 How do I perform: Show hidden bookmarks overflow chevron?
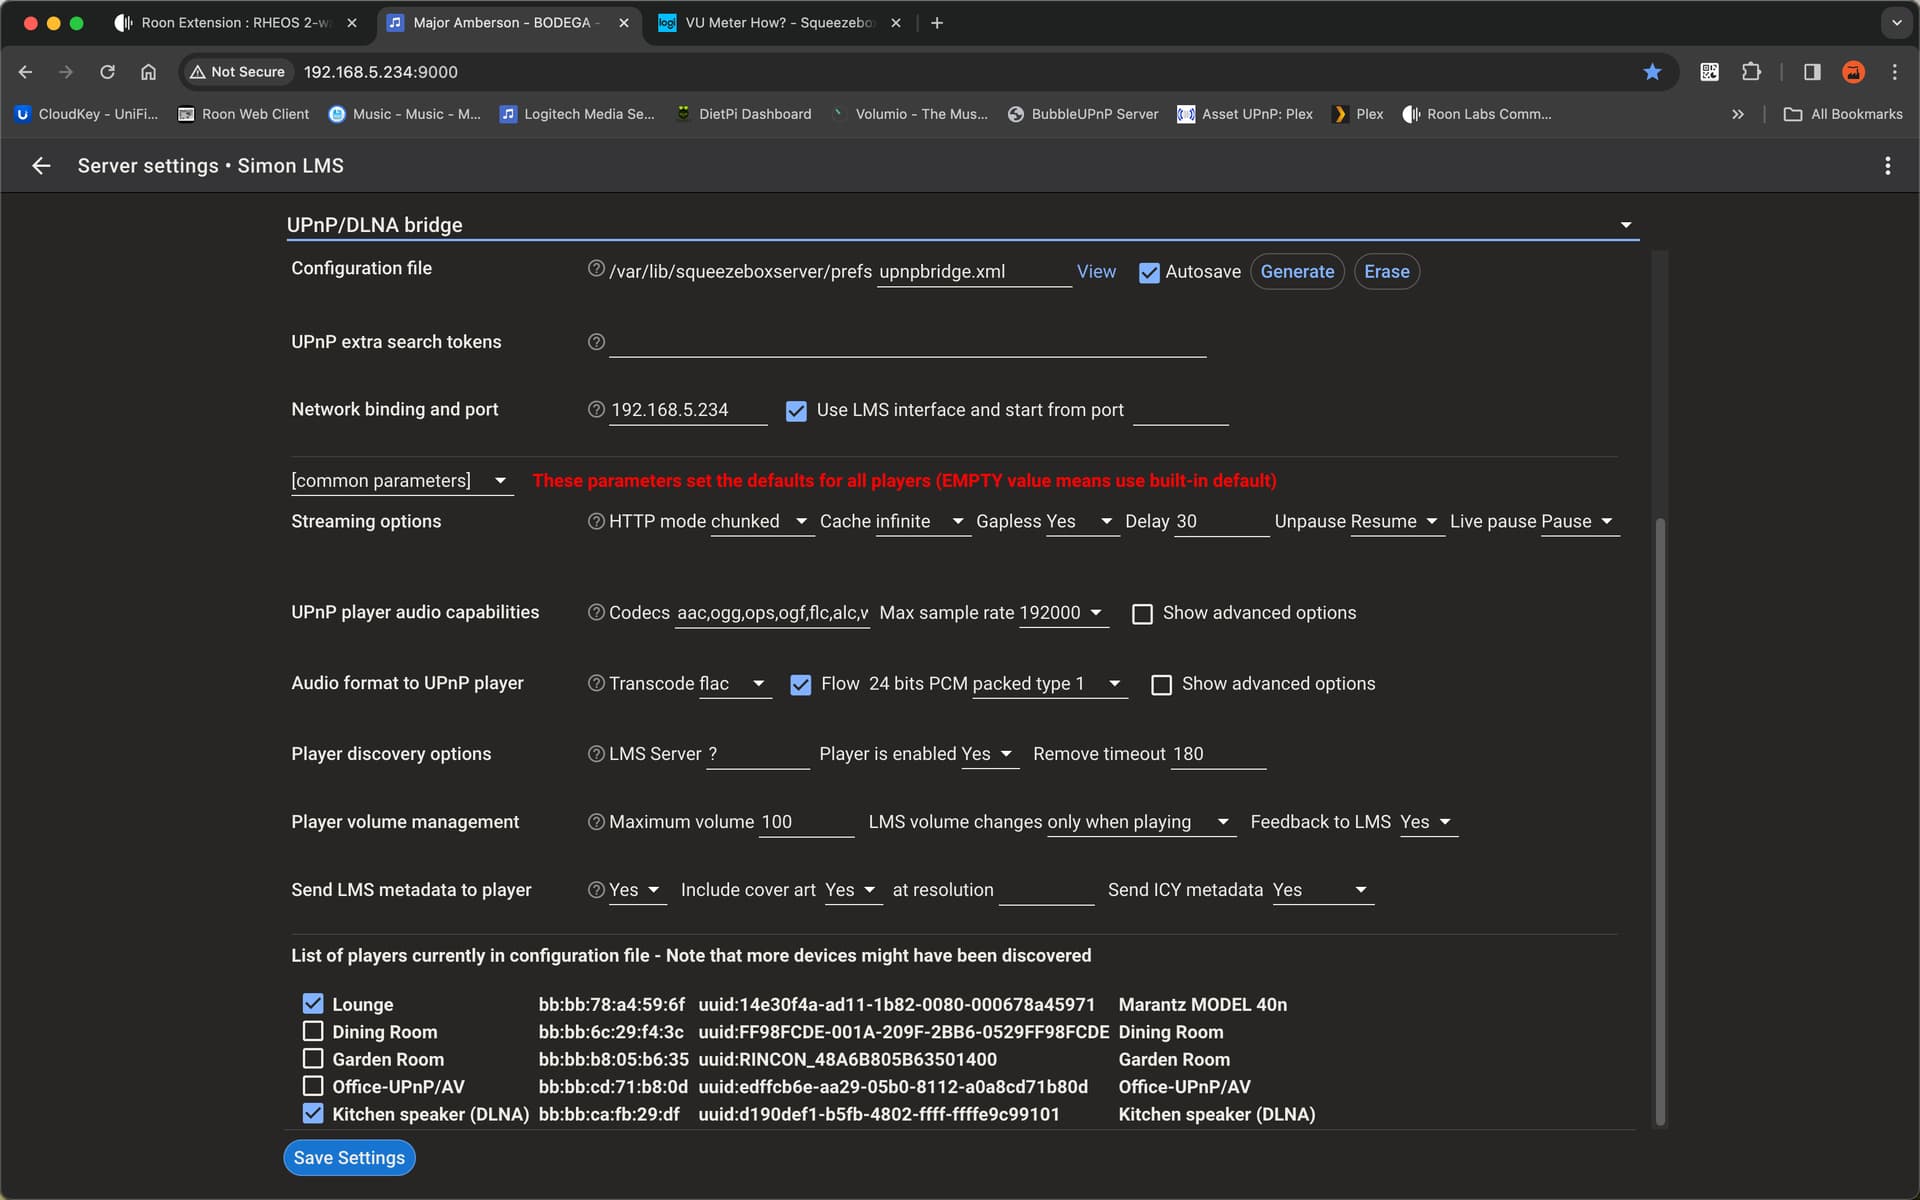tap(1738, 114)
